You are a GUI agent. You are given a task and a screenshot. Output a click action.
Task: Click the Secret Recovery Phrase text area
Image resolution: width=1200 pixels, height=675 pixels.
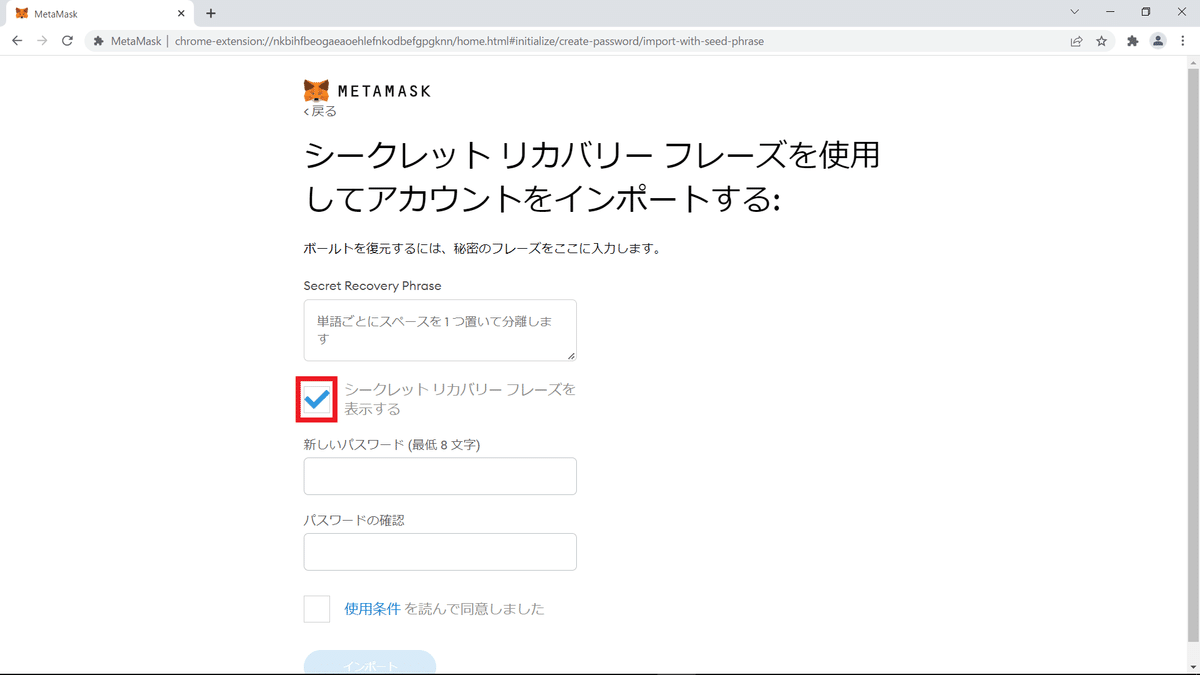pos(440,330)
